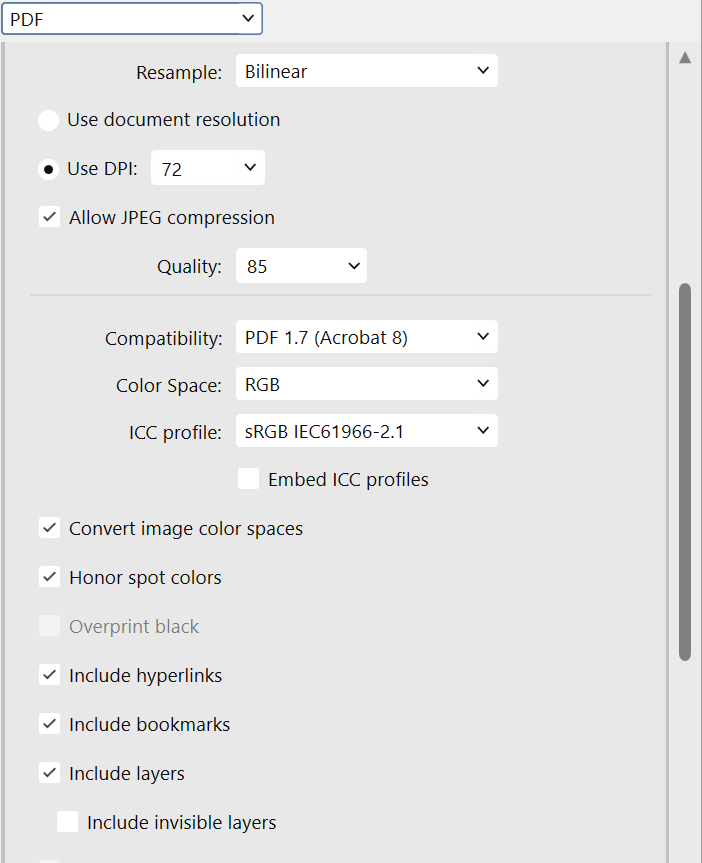Open the PDF format dropdown
The width and height of the screenshot is (702, 863).
[132, 19]
